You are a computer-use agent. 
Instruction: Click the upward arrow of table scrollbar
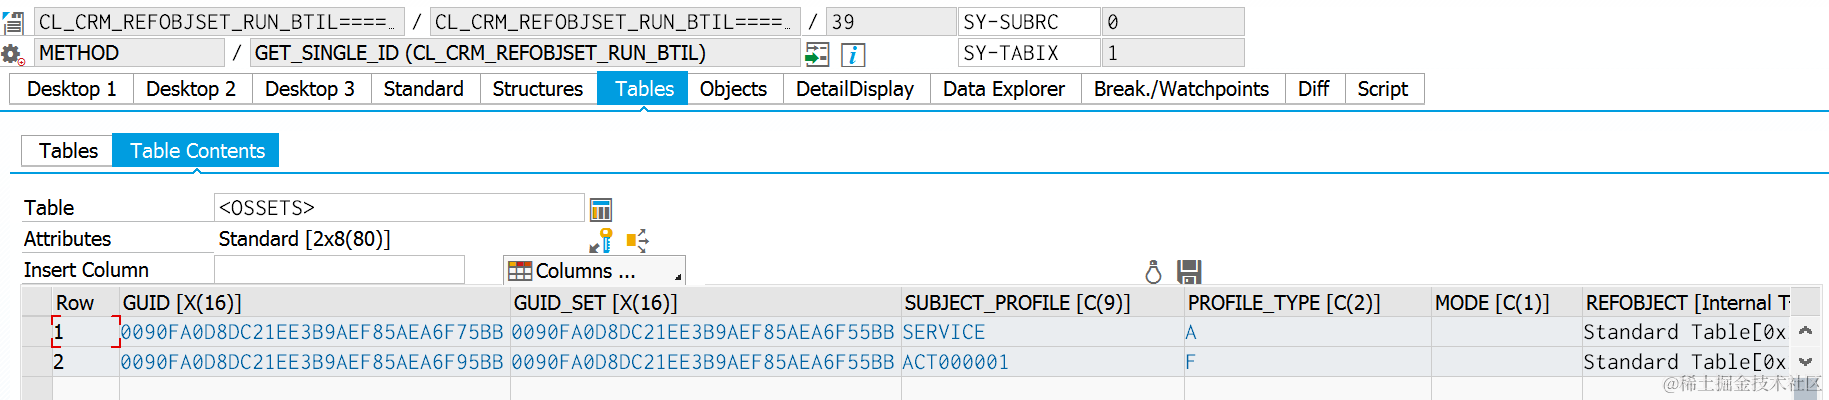pos(1805,331)
